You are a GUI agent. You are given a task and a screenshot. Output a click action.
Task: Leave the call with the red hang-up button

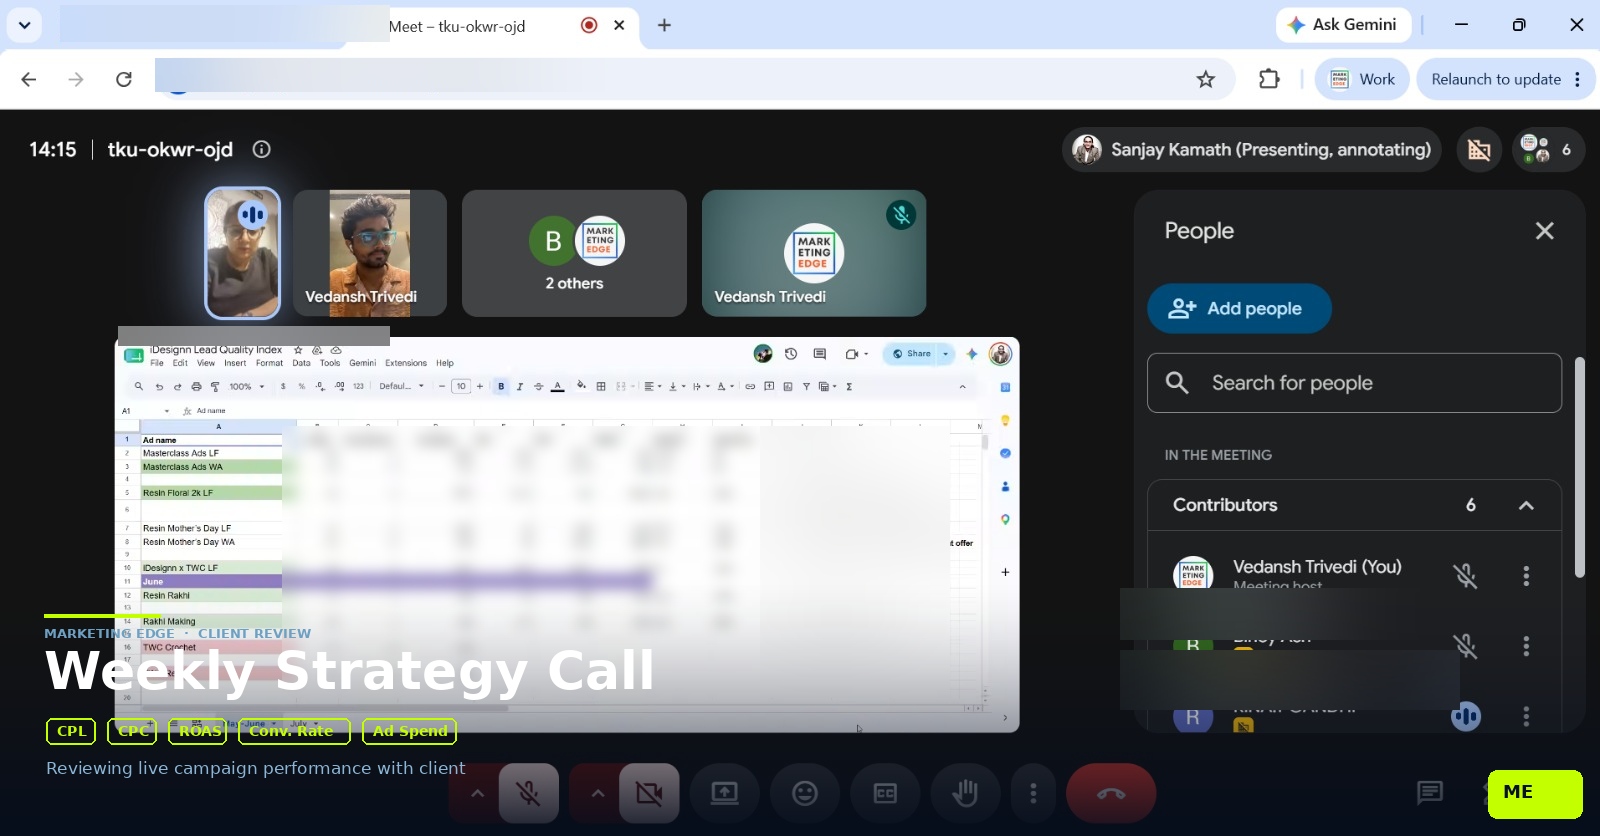point(1111,793)
